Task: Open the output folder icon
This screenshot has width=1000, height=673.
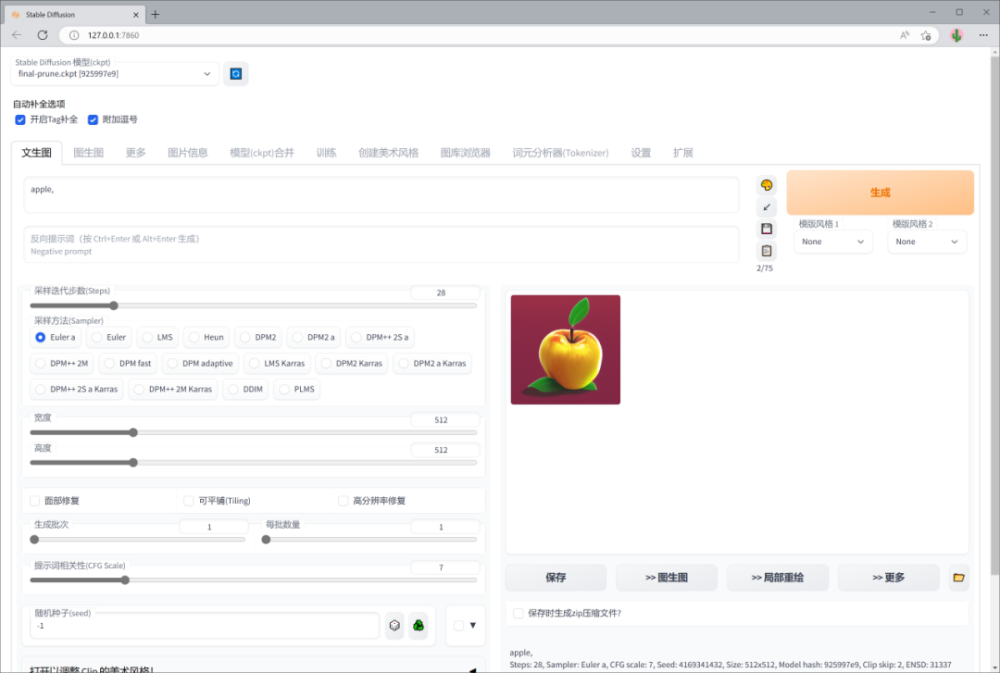Action: coord(959,577)
